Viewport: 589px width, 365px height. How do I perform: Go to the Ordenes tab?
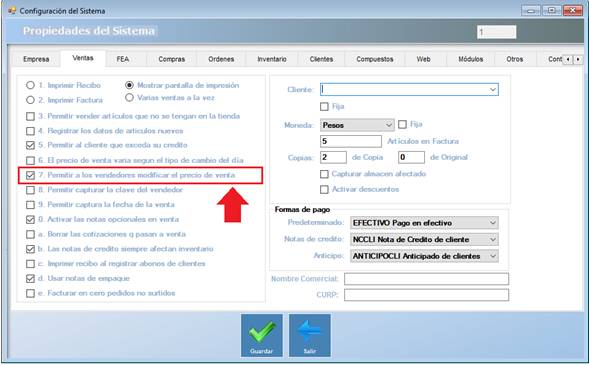[221, 59]
